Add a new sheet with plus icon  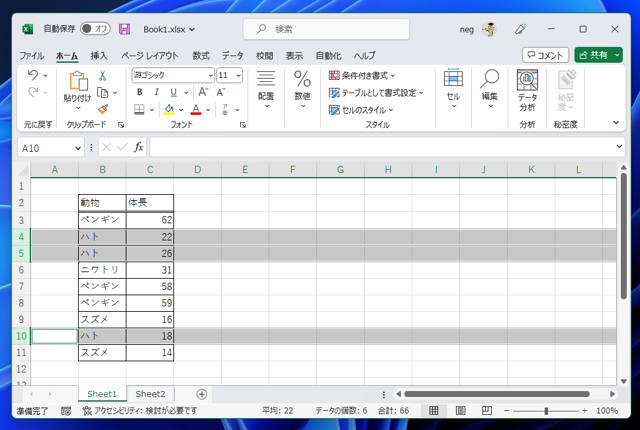pos(202,394)
